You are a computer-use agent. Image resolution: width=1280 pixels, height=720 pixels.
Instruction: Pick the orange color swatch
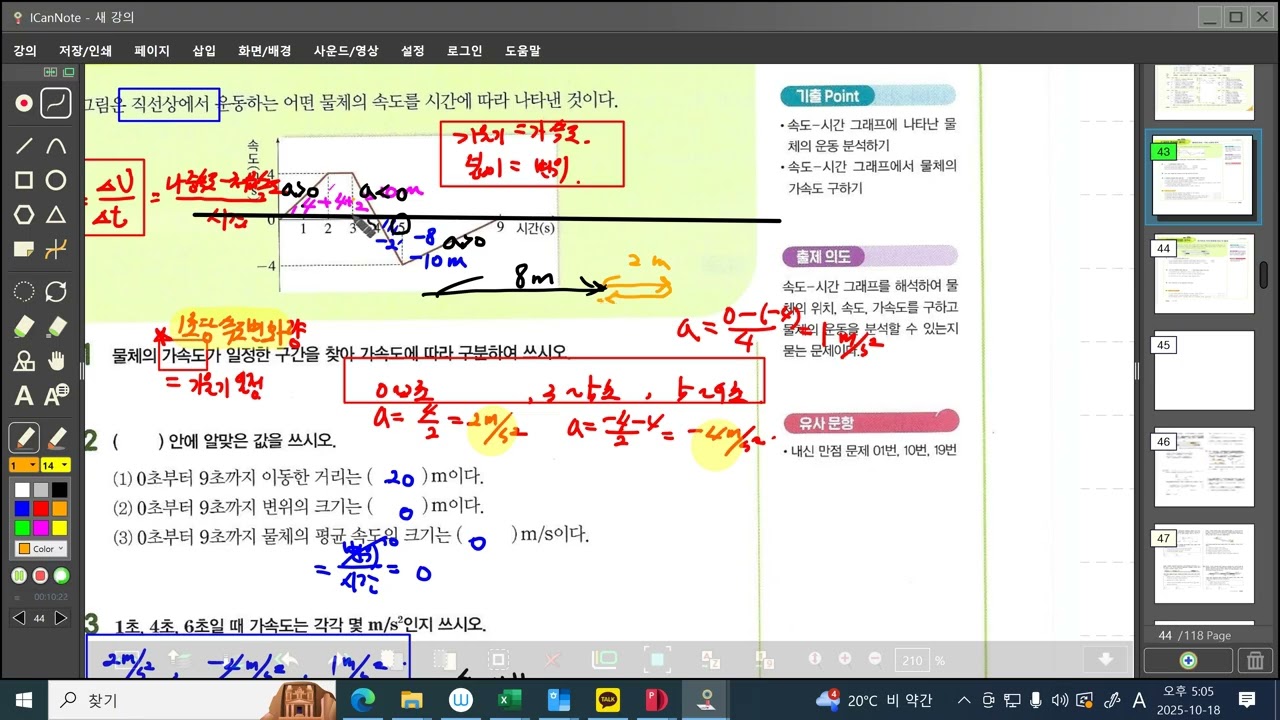[60, 509]
